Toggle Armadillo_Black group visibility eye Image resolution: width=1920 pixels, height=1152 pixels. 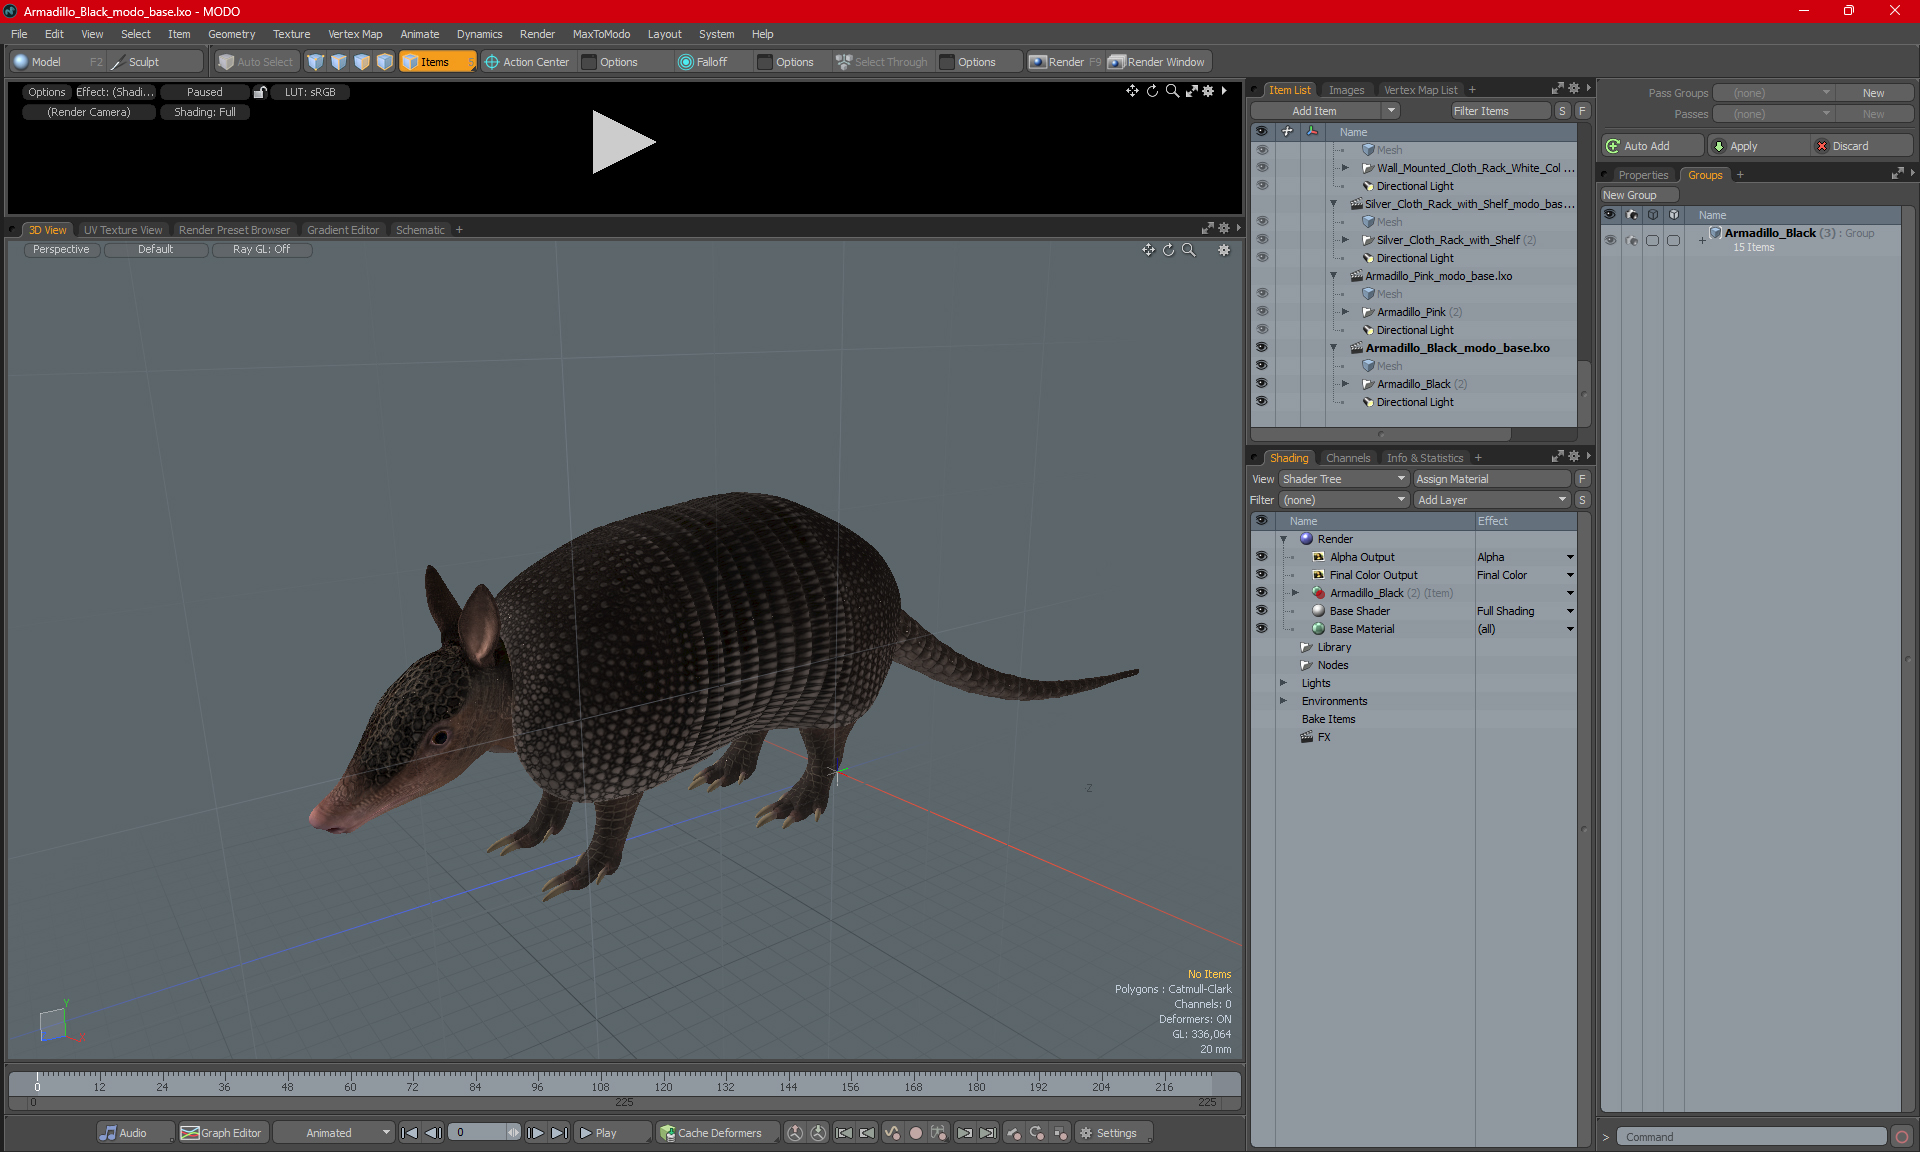(1610, 240)
